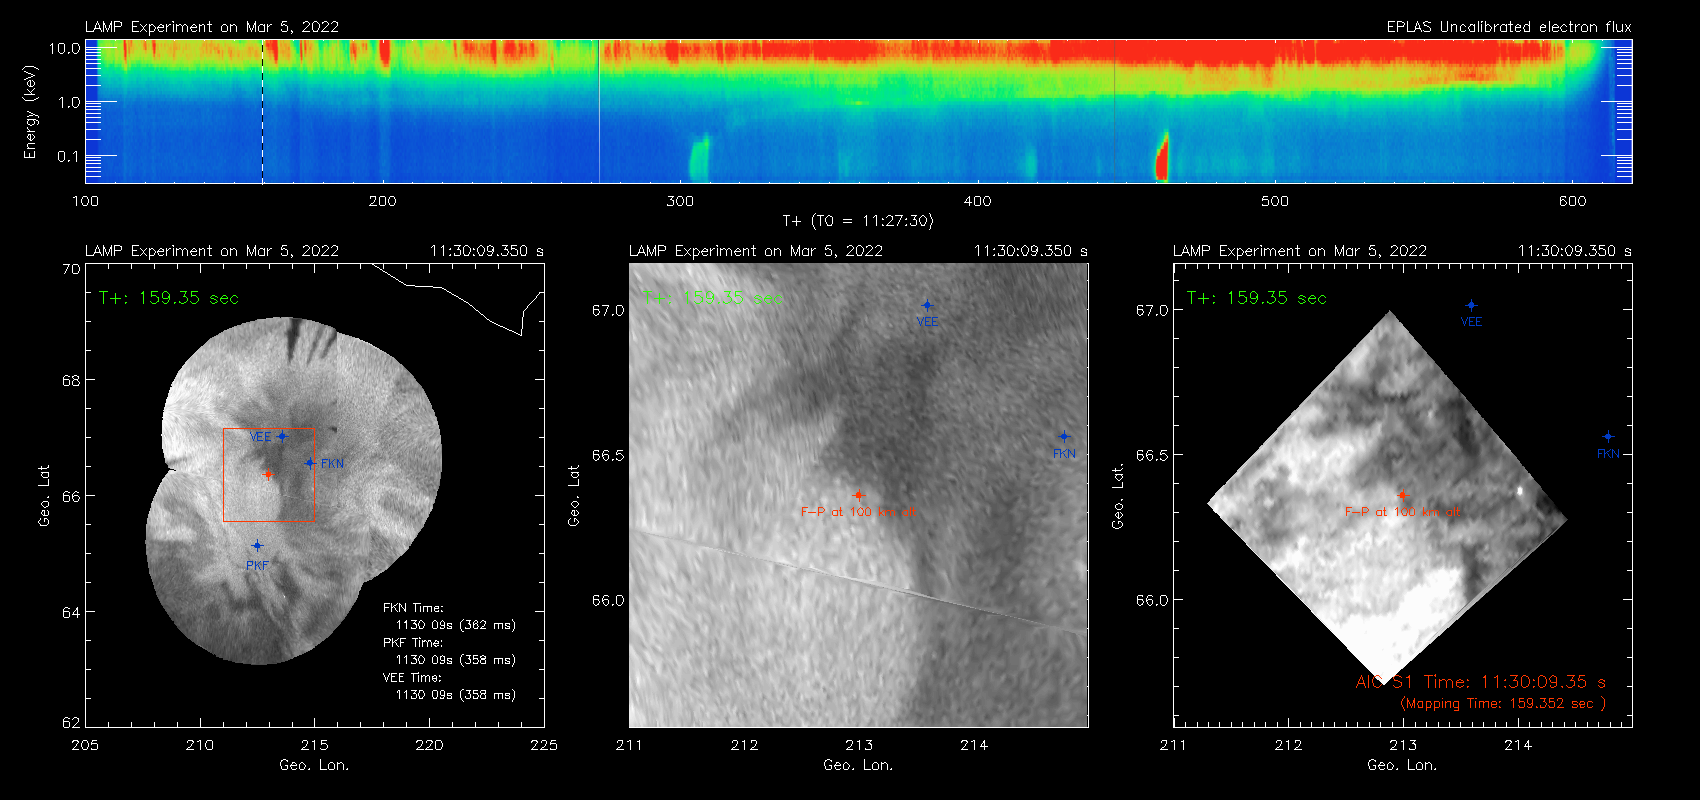Click the red low-energy burst near T+ 460
This screenshot has height=800, width=1700.
[1162, 158]
